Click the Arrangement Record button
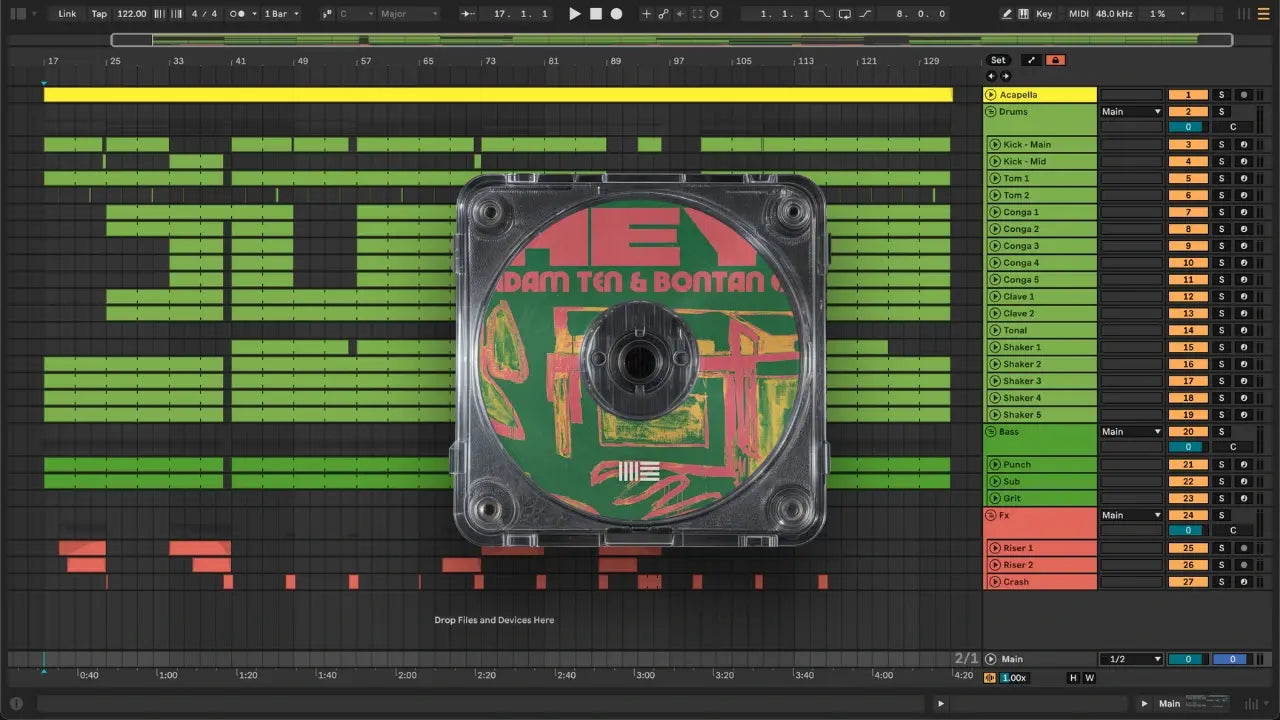This screenshot has width=1280, height=720. 616,14
